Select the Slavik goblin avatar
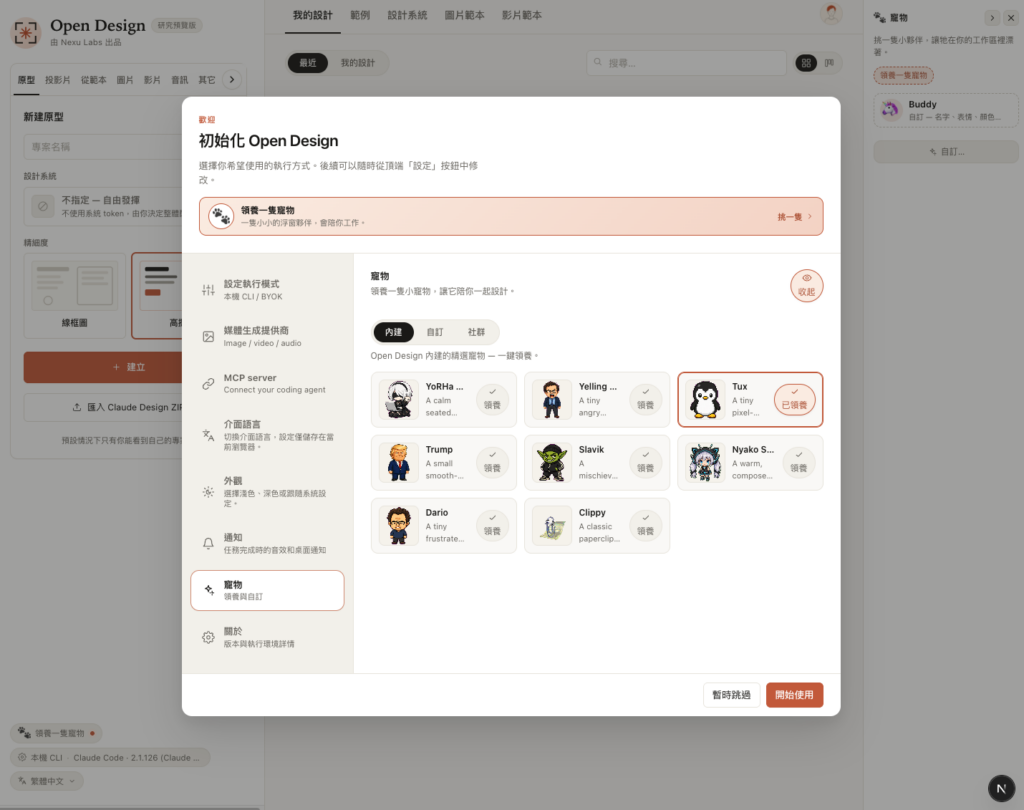This screenshot has width=1024, height=810. coord(552,462)
